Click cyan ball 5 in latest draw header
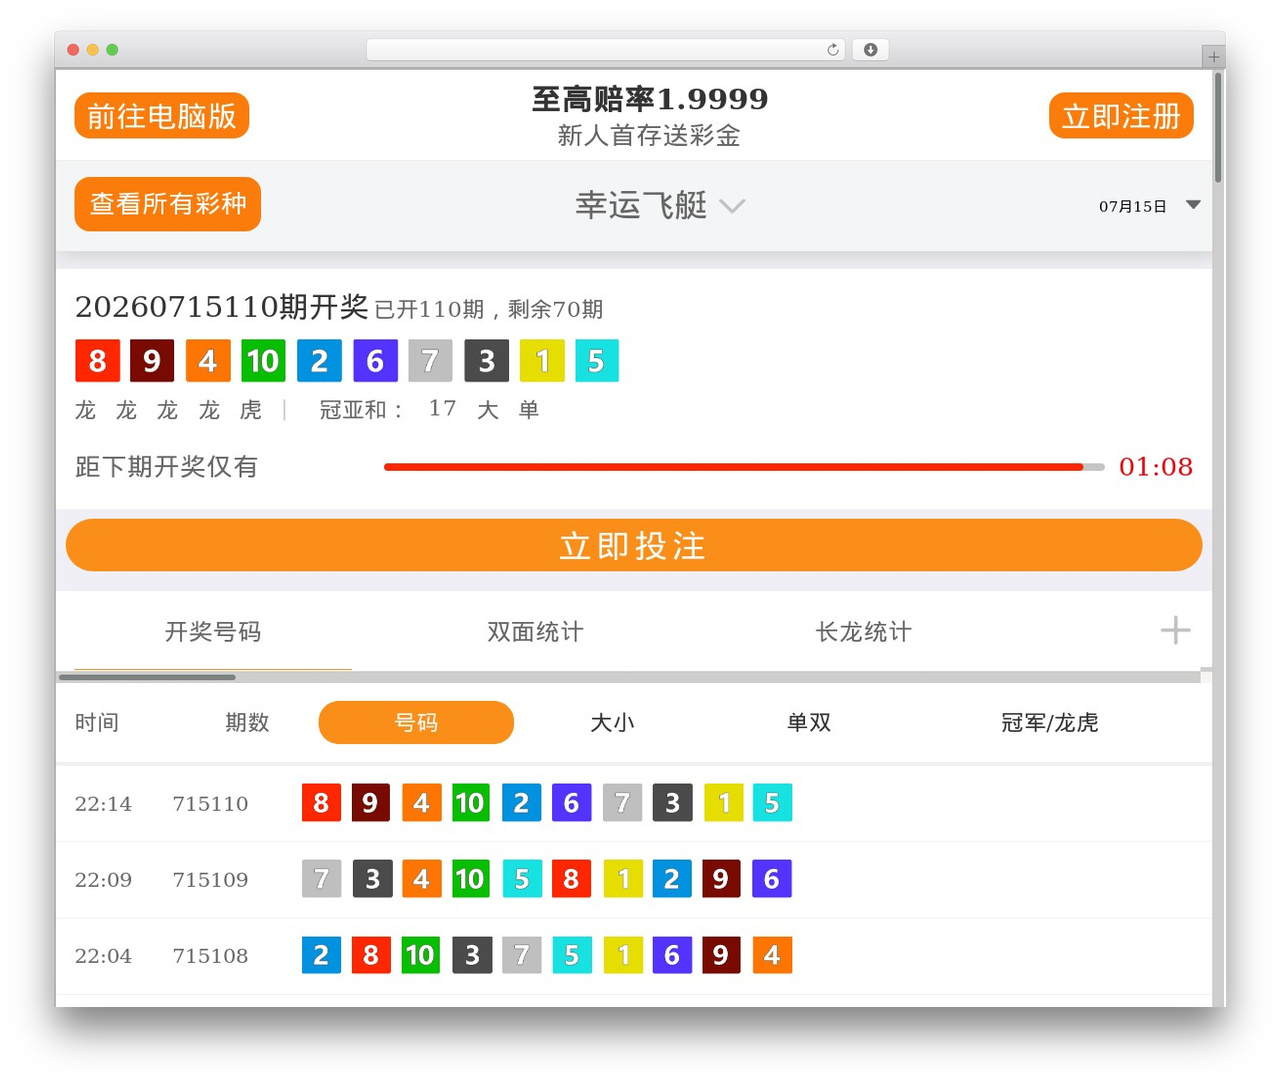The width and height of the screenshot is (1280, 1084). pyautogui.click(x=597, y=361)
